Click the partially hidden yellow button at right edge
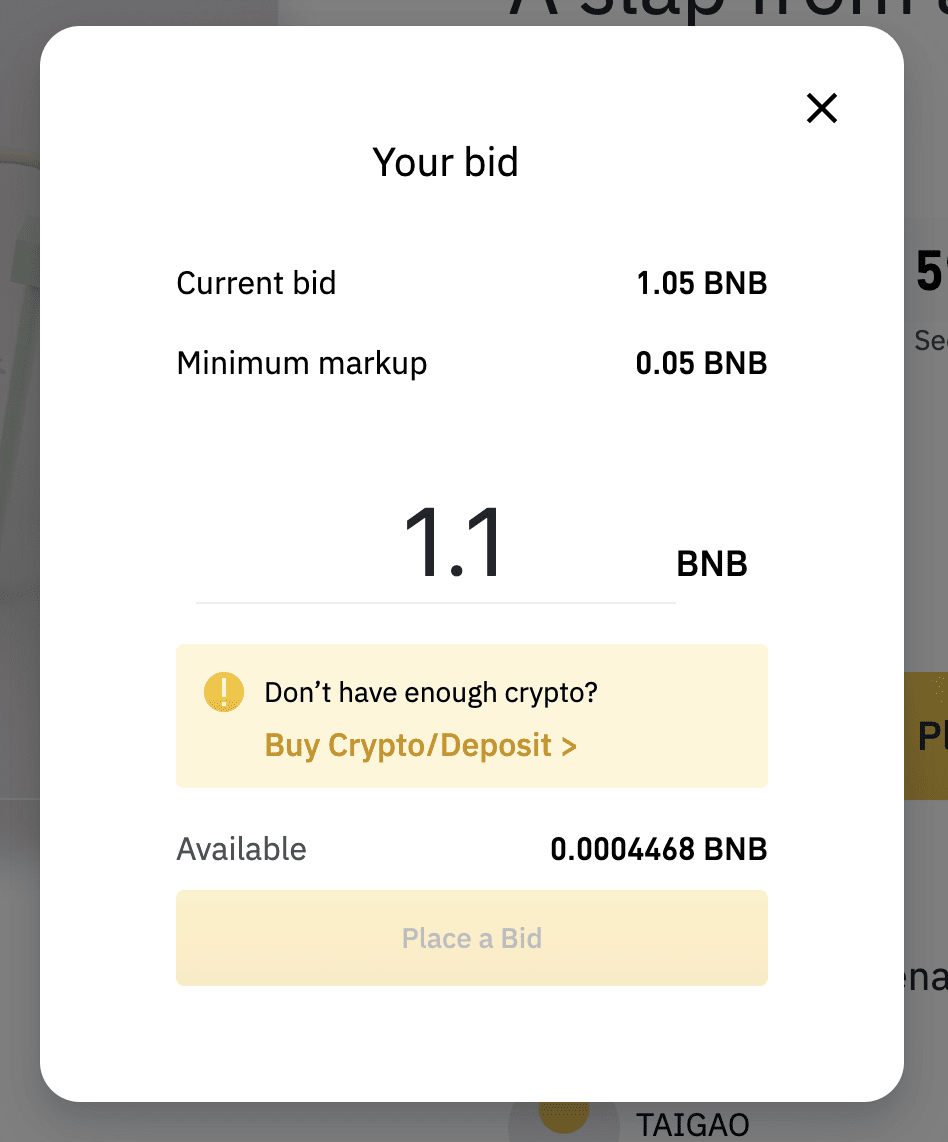The width and height of the screenshot is (948, 1142). 926,736
